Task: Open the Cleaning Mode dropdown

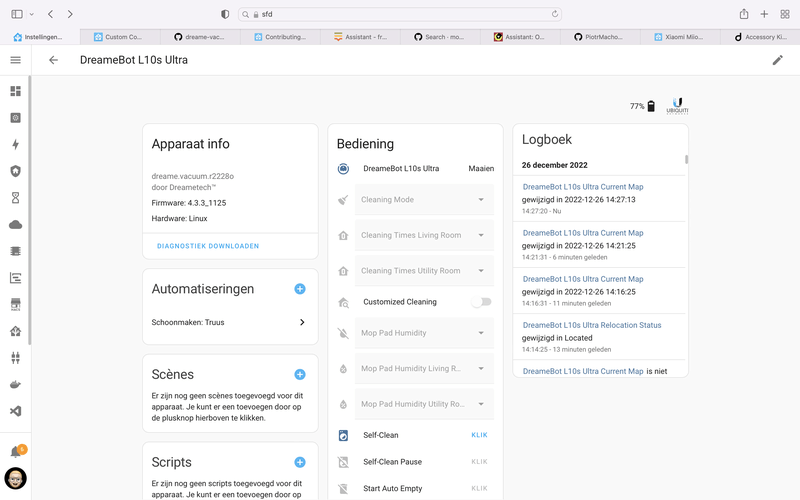Action: [424, 199]
